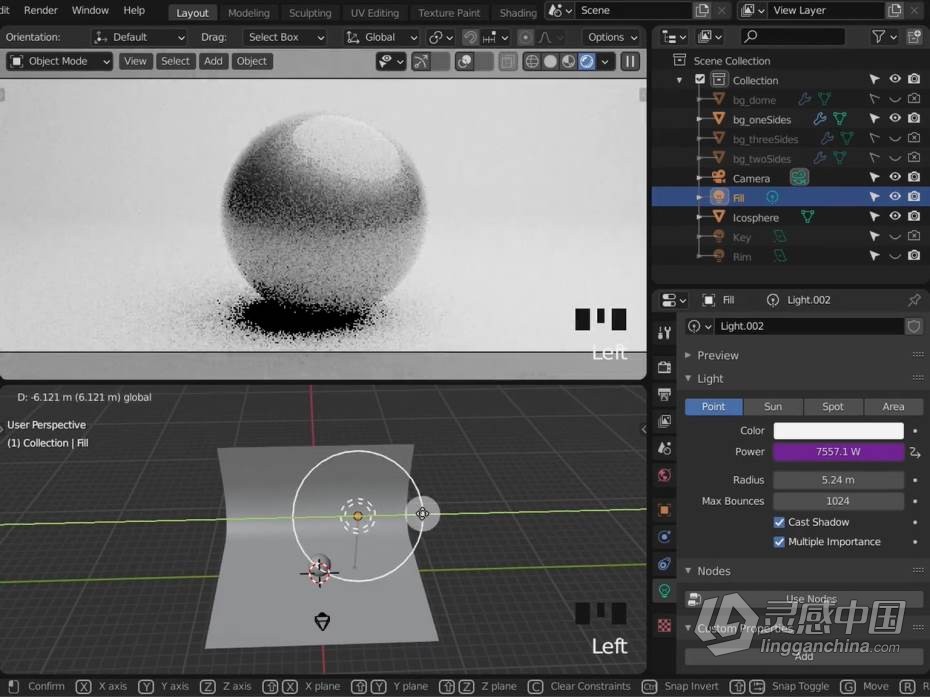Hide the Collection via eye icon
This screenshot has width=930, height=697.
[x=894, y=79]
